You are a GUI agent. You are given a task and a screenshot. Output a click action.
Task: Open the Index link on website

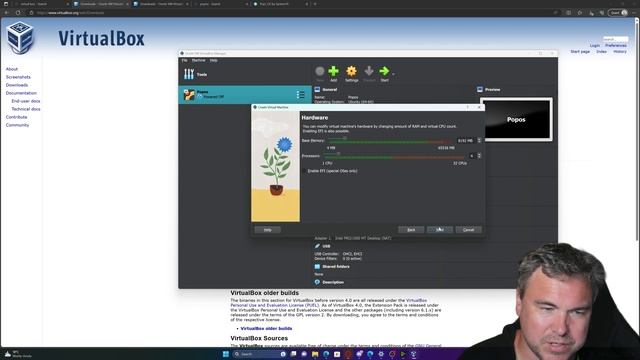(601, 52)
